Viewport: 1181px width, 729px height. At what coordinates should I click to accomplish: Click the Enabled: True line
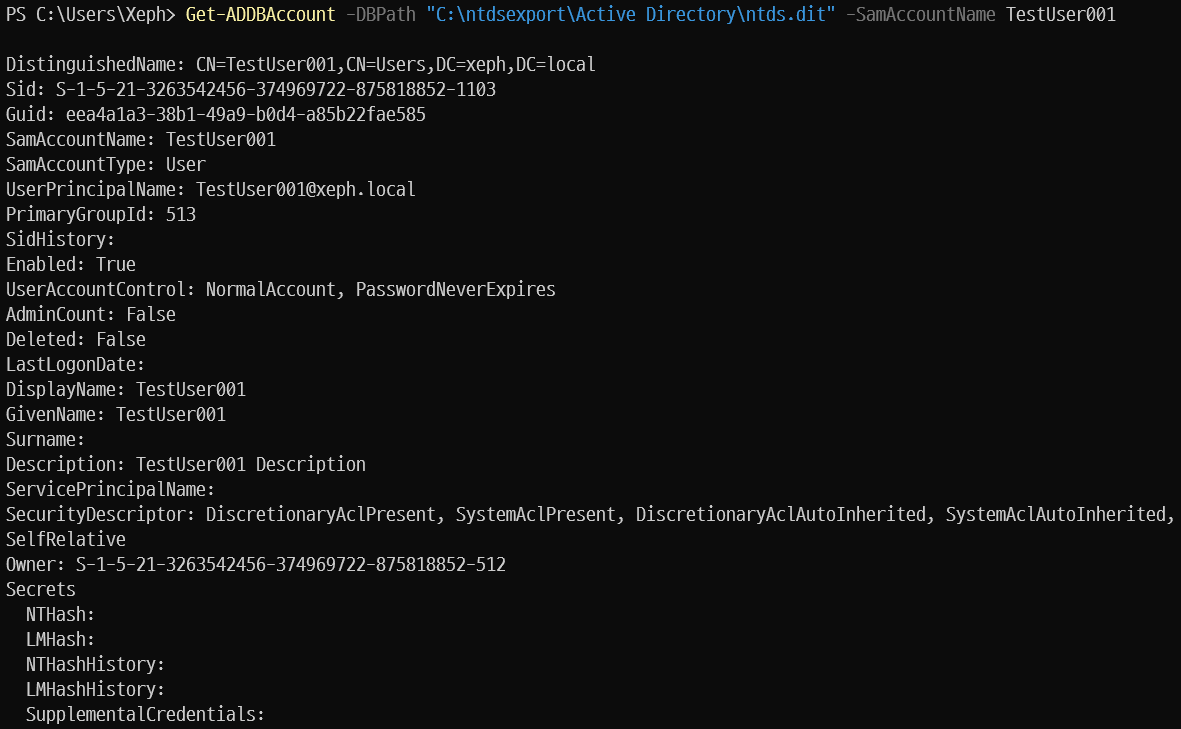click(71, 264)
